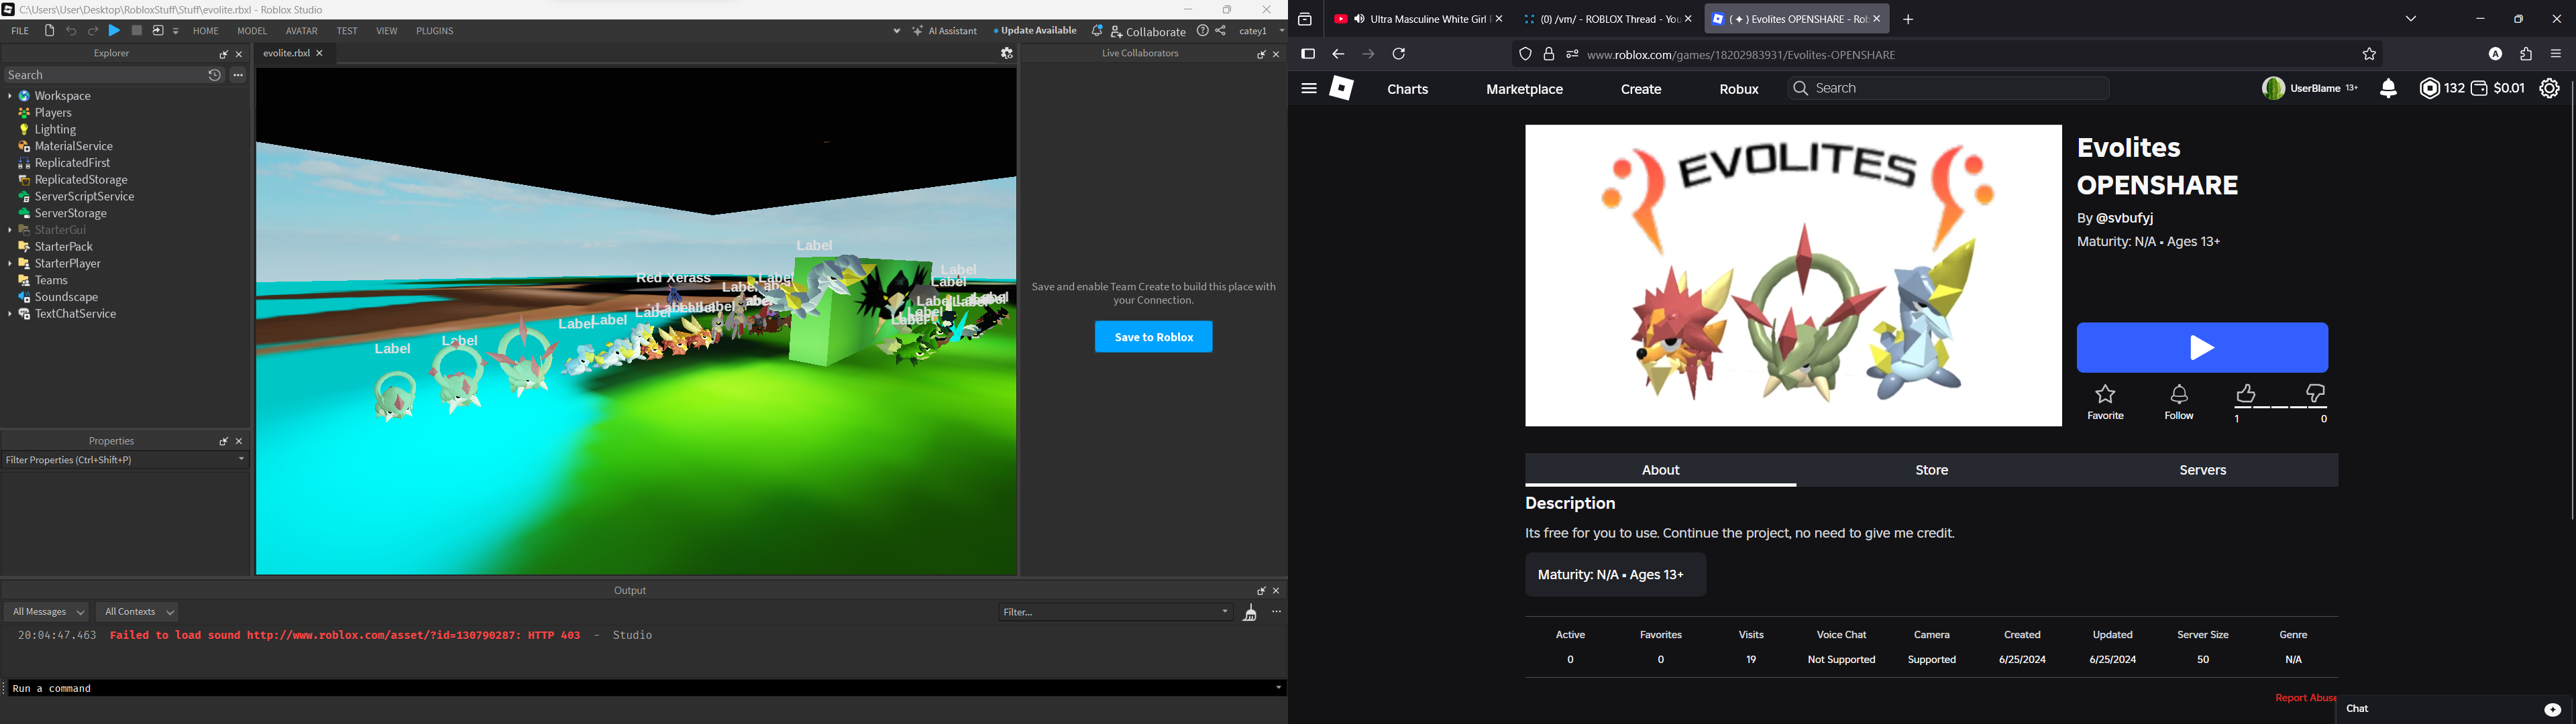
Task: Click the viewport visualization settings gear icon
Action: tap(1007, 54)
